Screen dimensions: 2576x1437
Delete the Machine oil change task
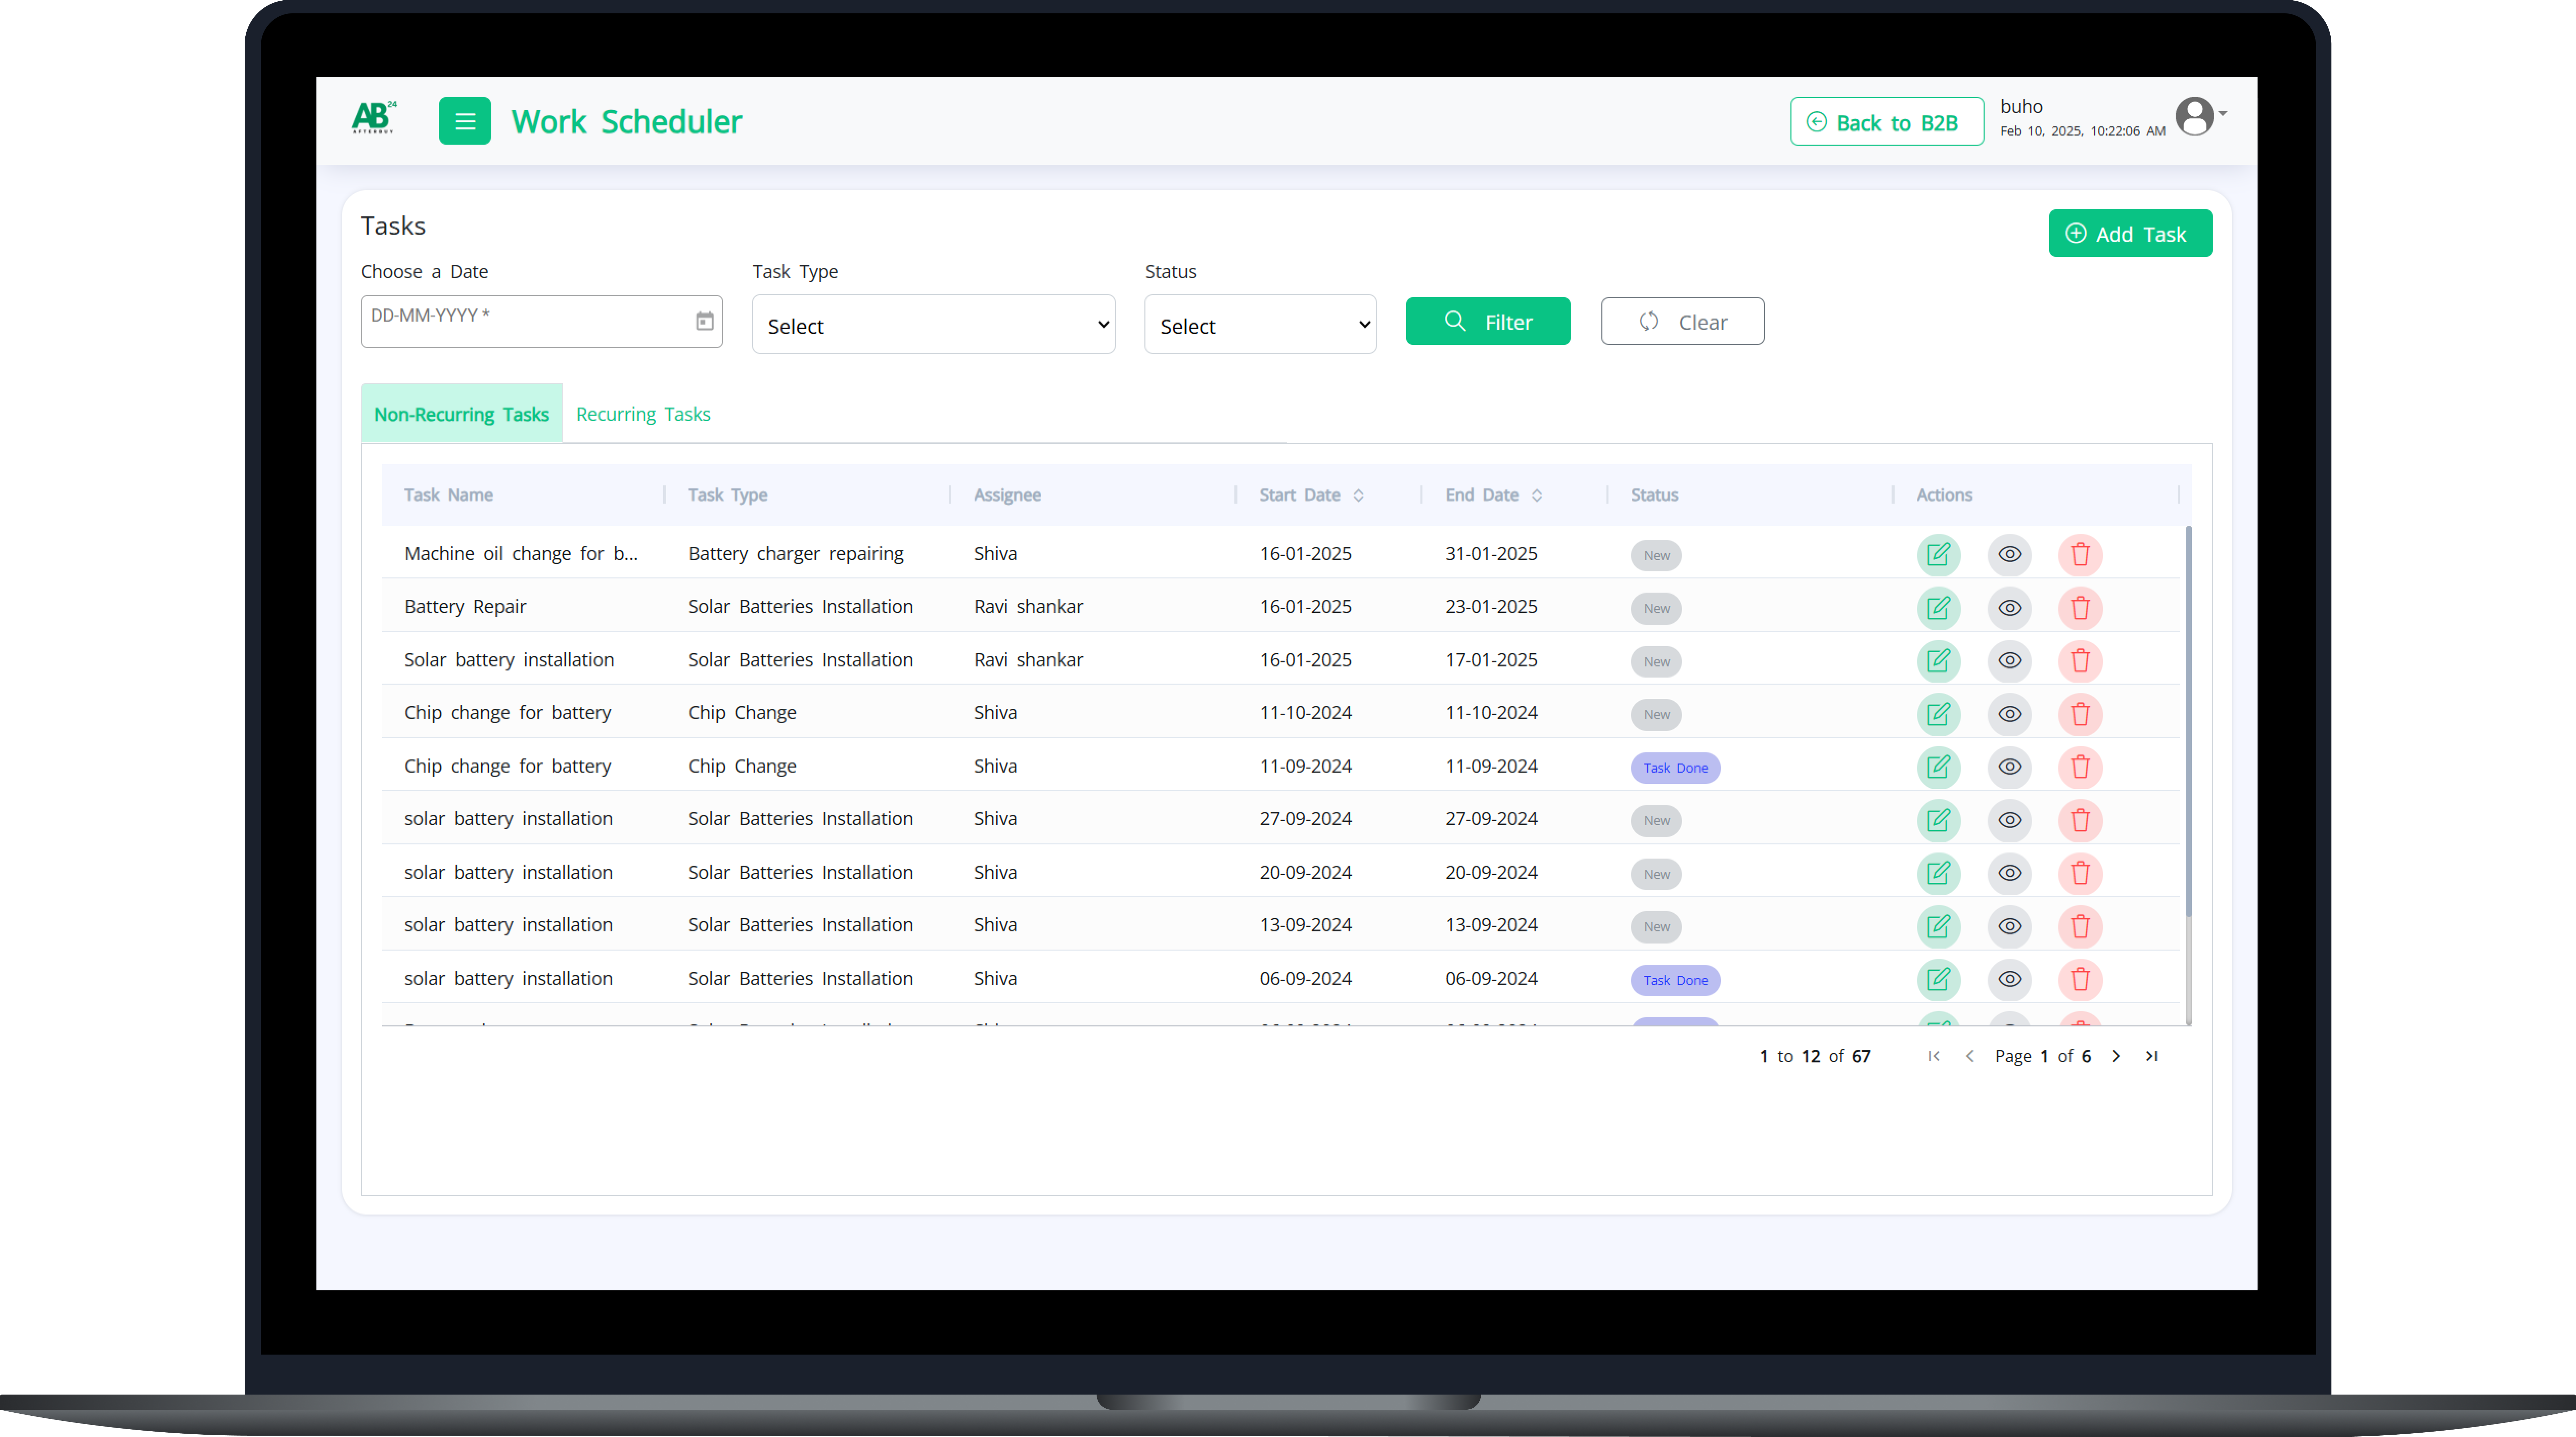pyautogui.click(x=2080, y=555)
